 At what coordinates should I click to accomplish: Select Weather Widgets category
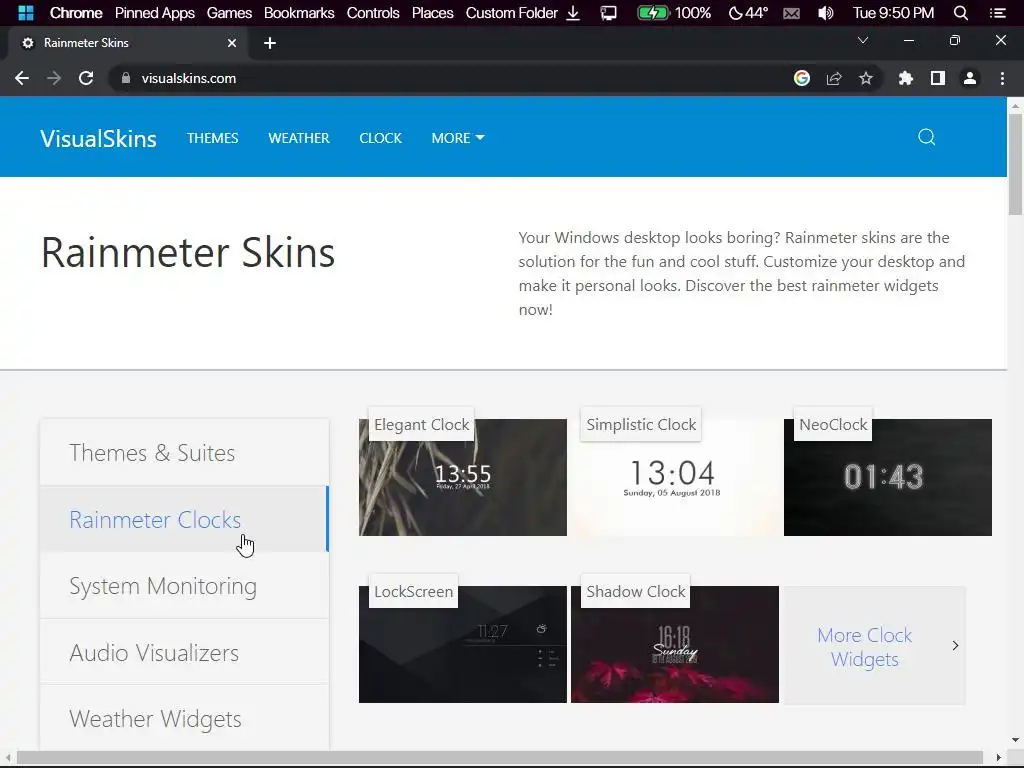point(184,718)
